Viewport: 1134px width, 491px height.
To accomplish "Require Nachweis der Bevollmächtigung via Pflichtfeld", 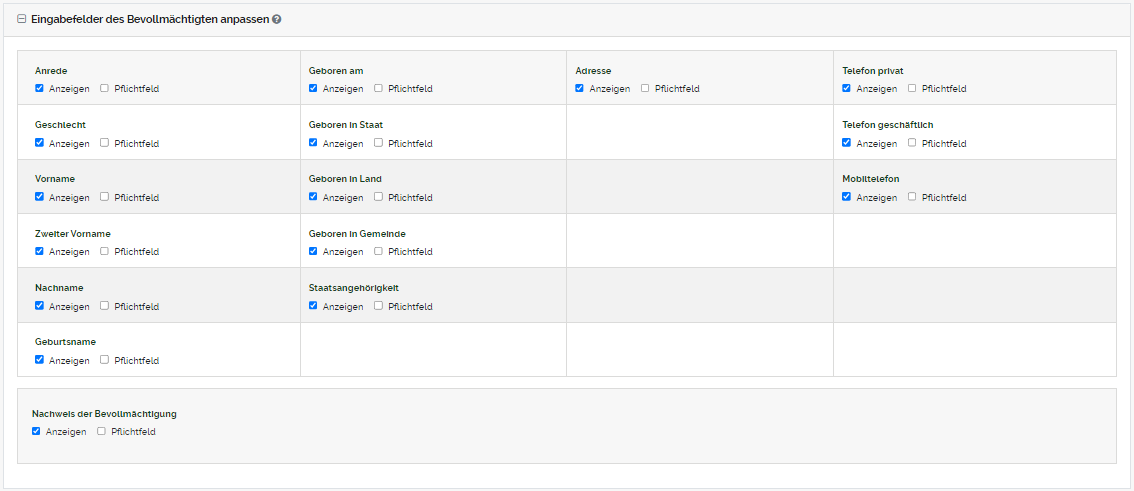I will coord(102,431).
